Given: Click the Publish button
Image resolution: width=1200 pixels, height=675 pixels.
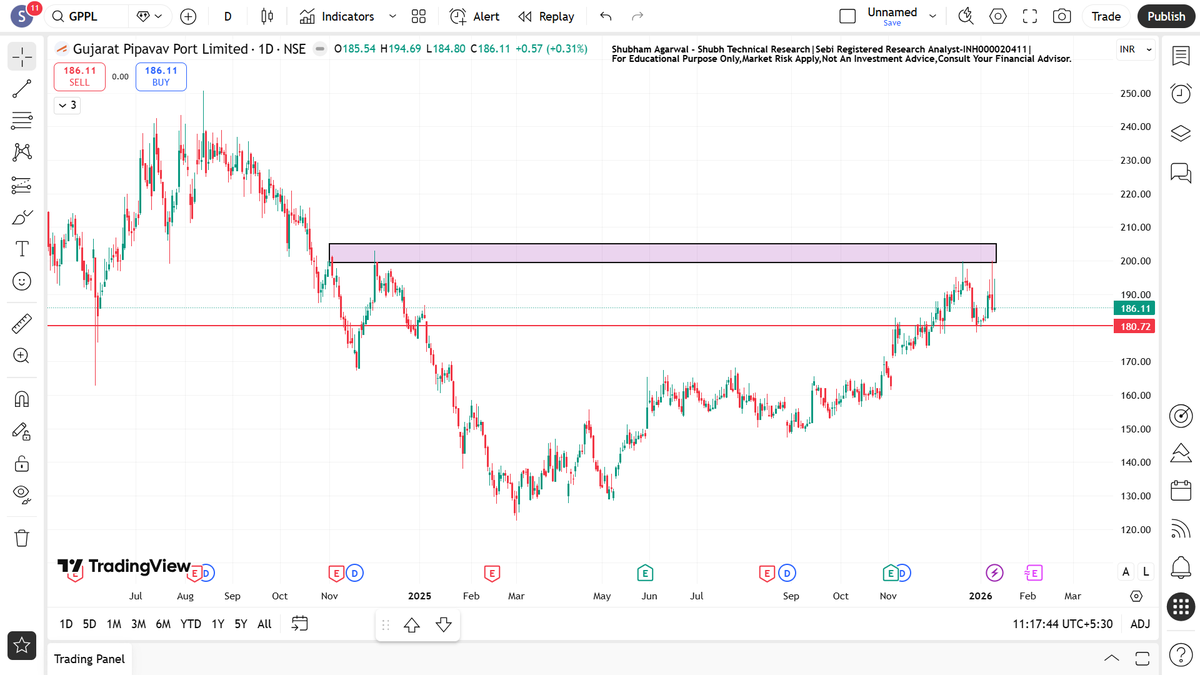Looking at the screenshot, I should pyautogui.click(x=1166, y=16).
